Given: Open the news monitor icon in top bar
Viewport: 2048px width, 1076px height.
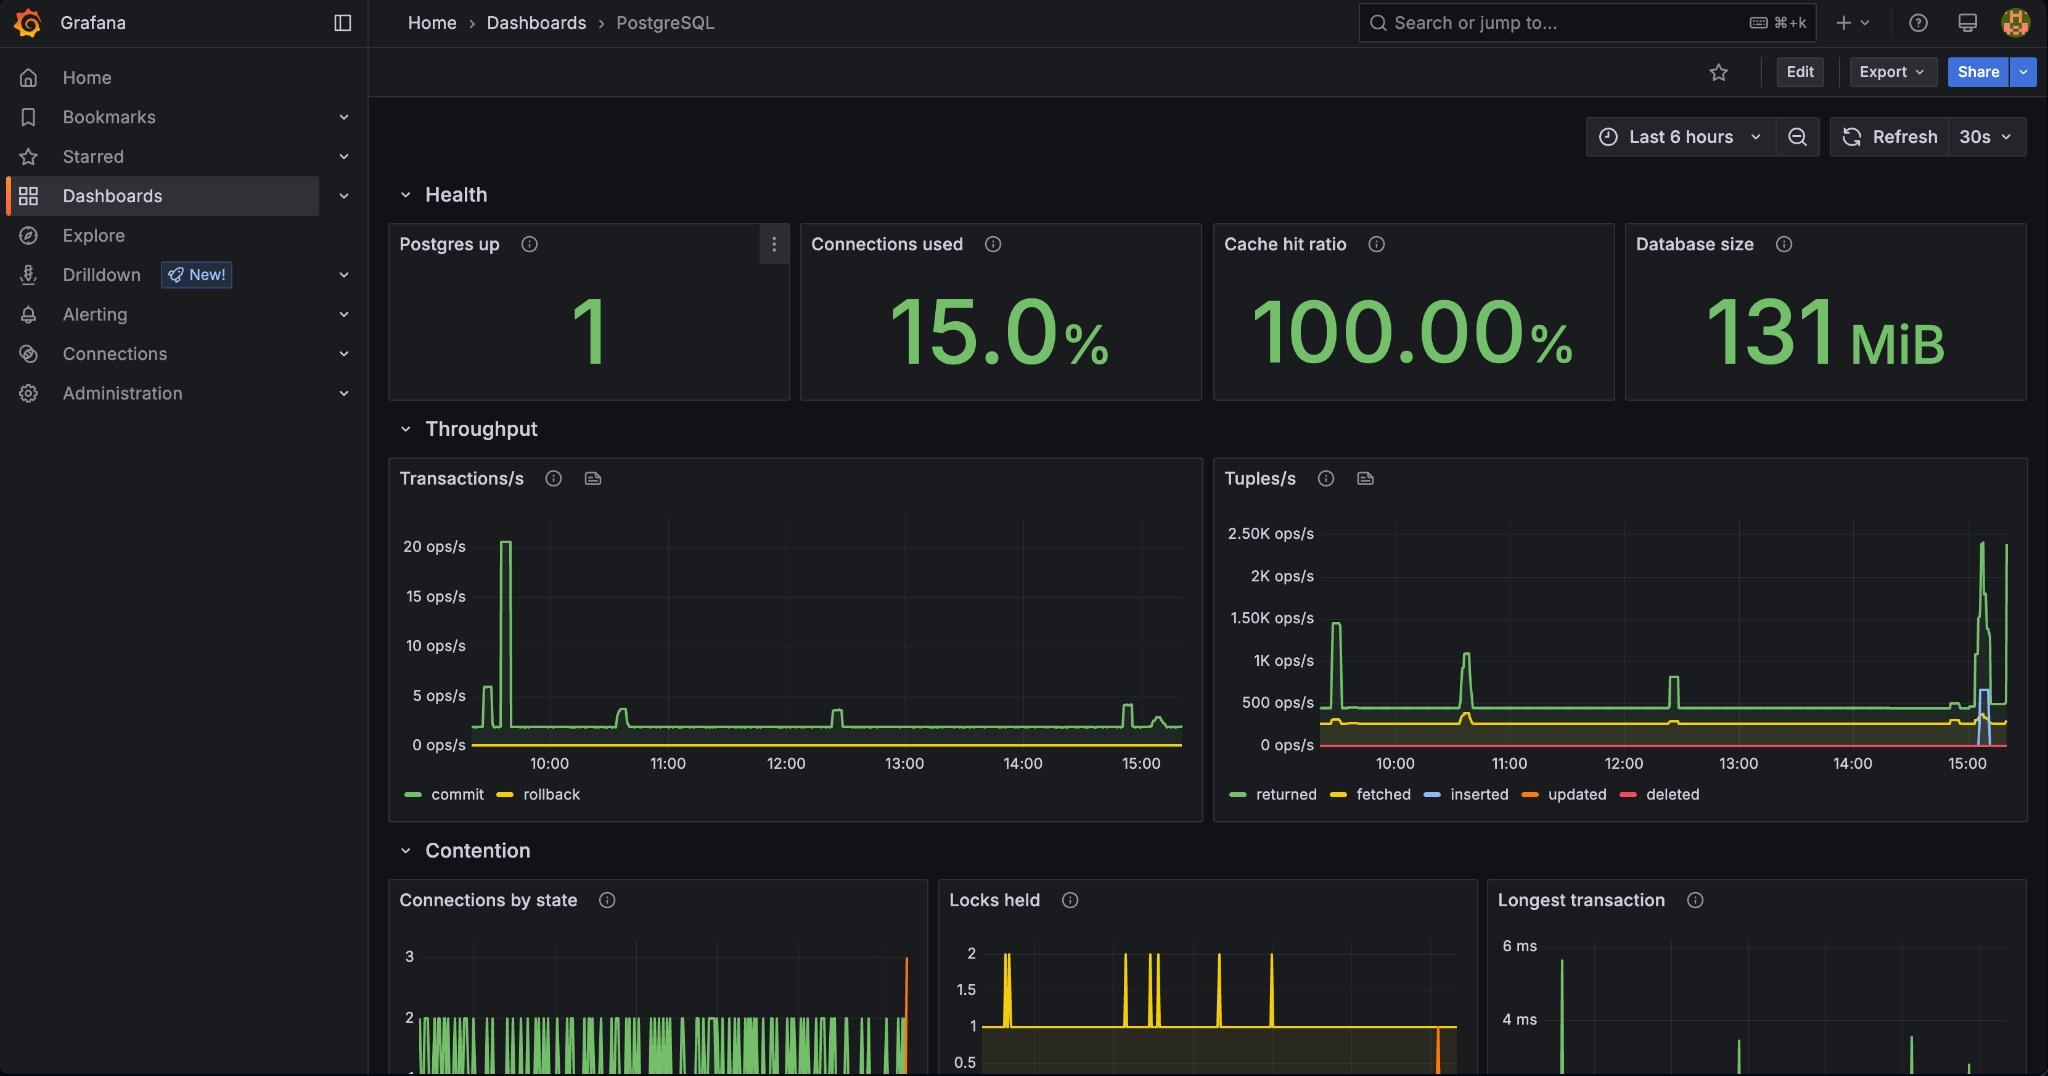Looking at the screenshot, I should tap(1967, 23).
